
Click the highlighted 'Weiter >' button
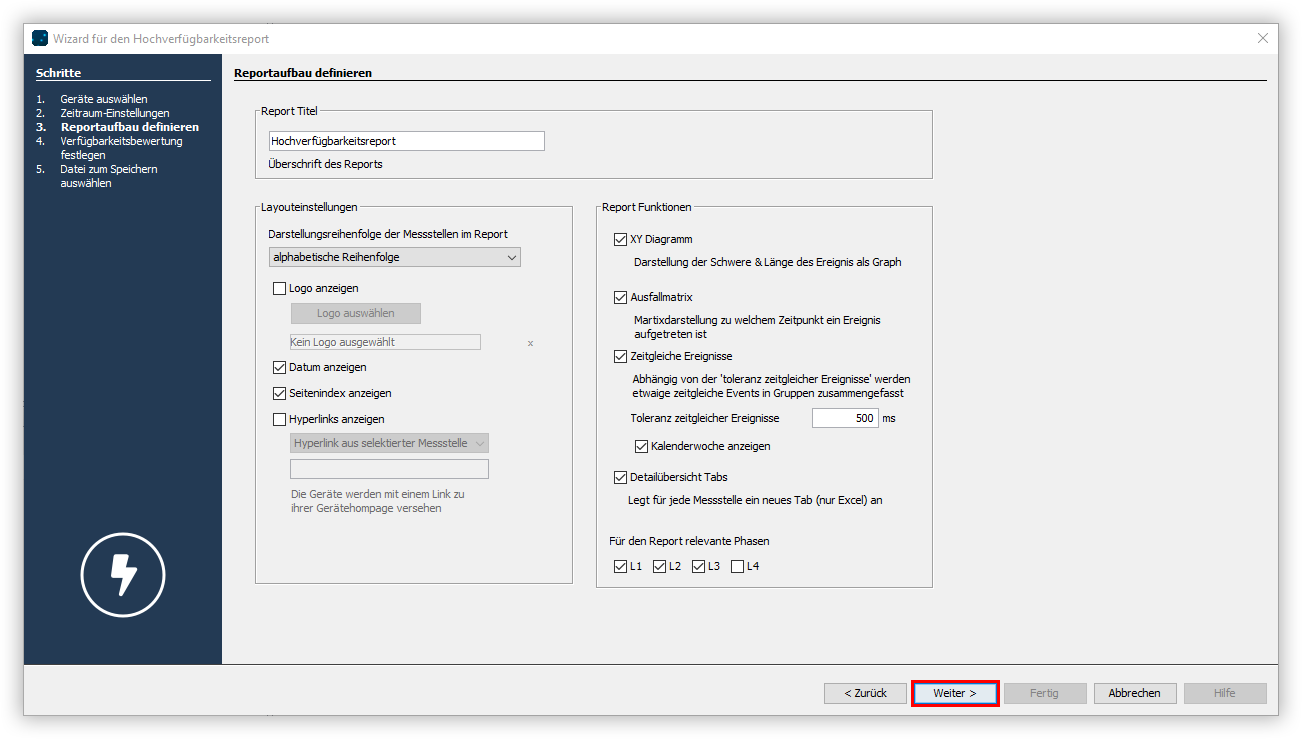(954, 692)
